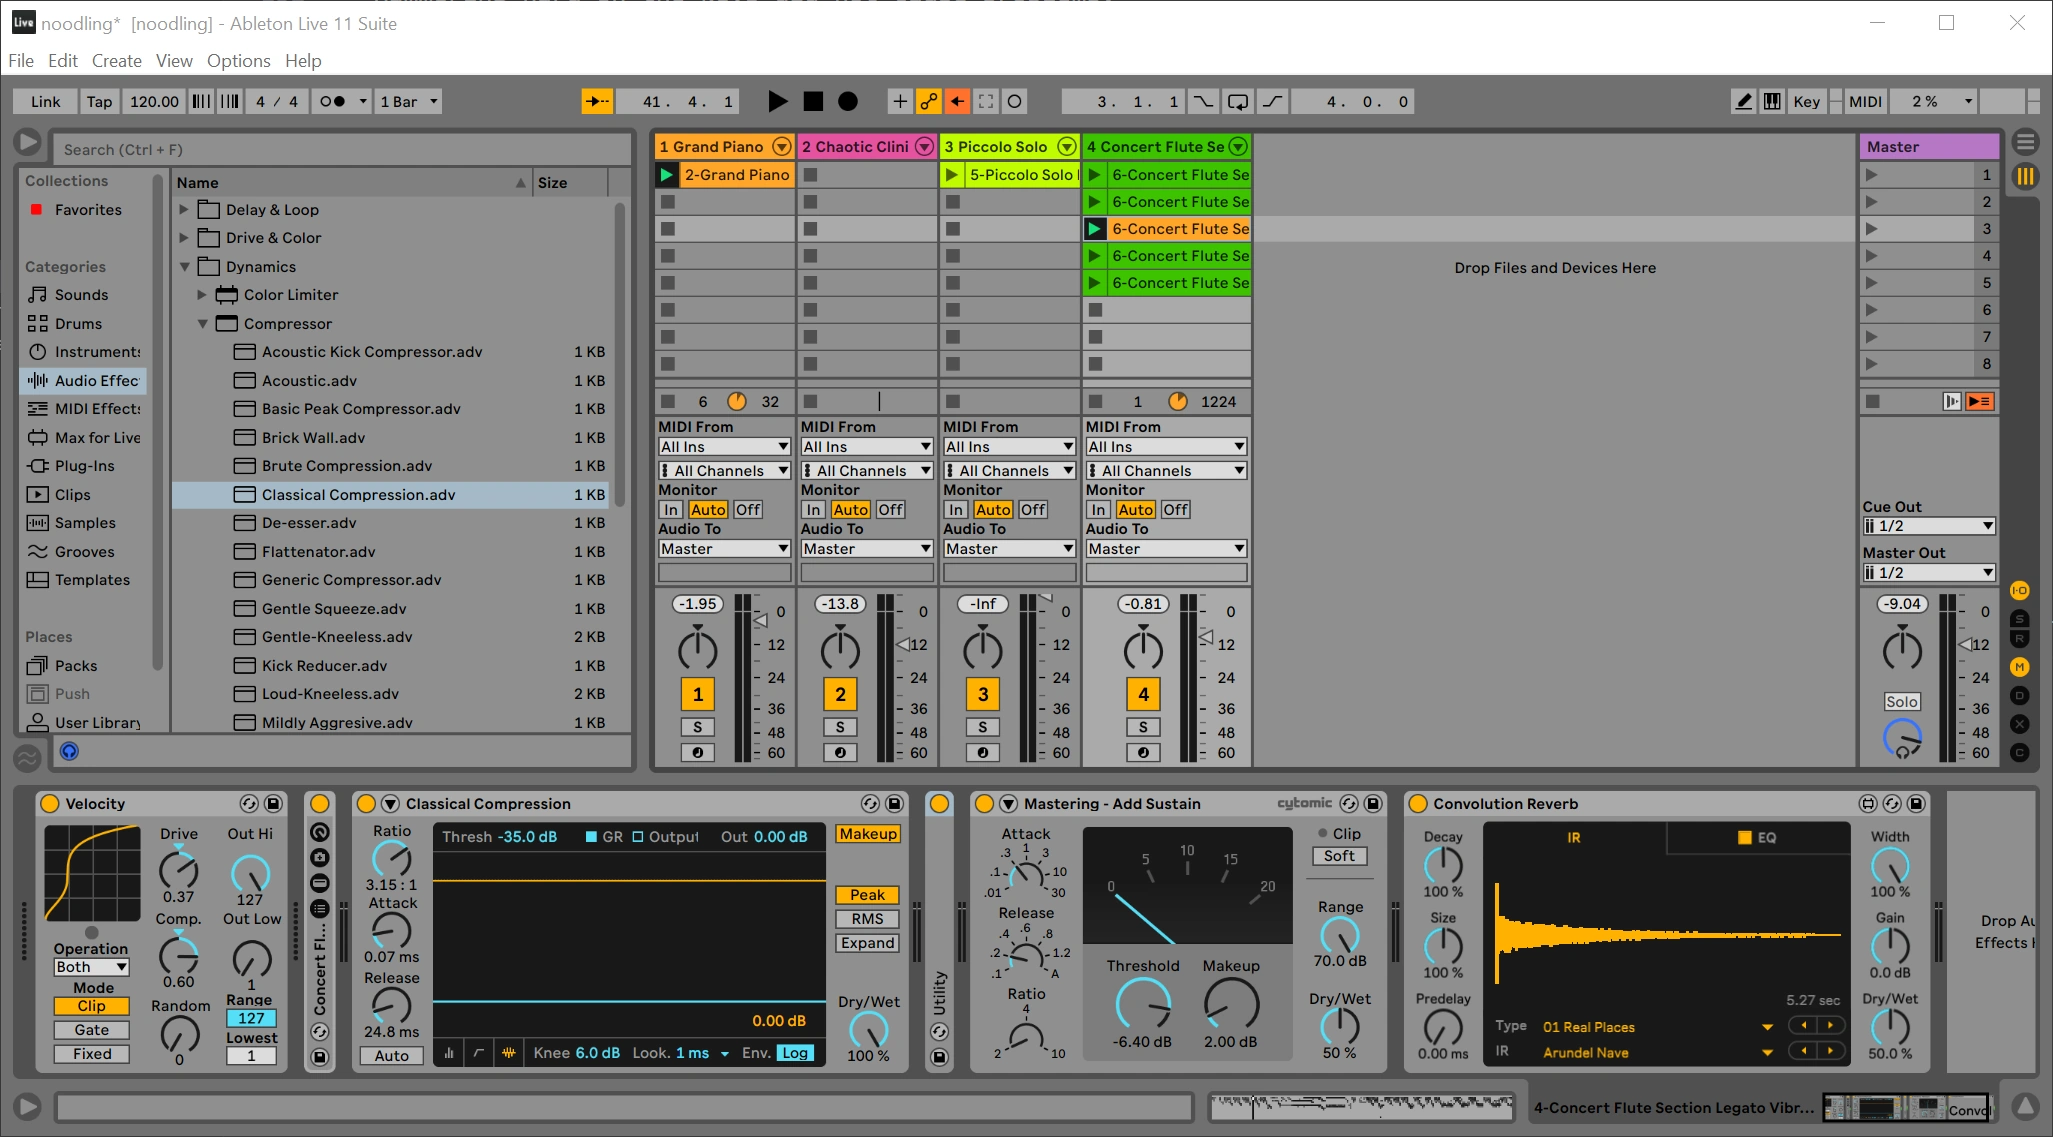Toggle the metronome button
Viewport: 2053px width, 1137px height.
click(x=333, y=101)
